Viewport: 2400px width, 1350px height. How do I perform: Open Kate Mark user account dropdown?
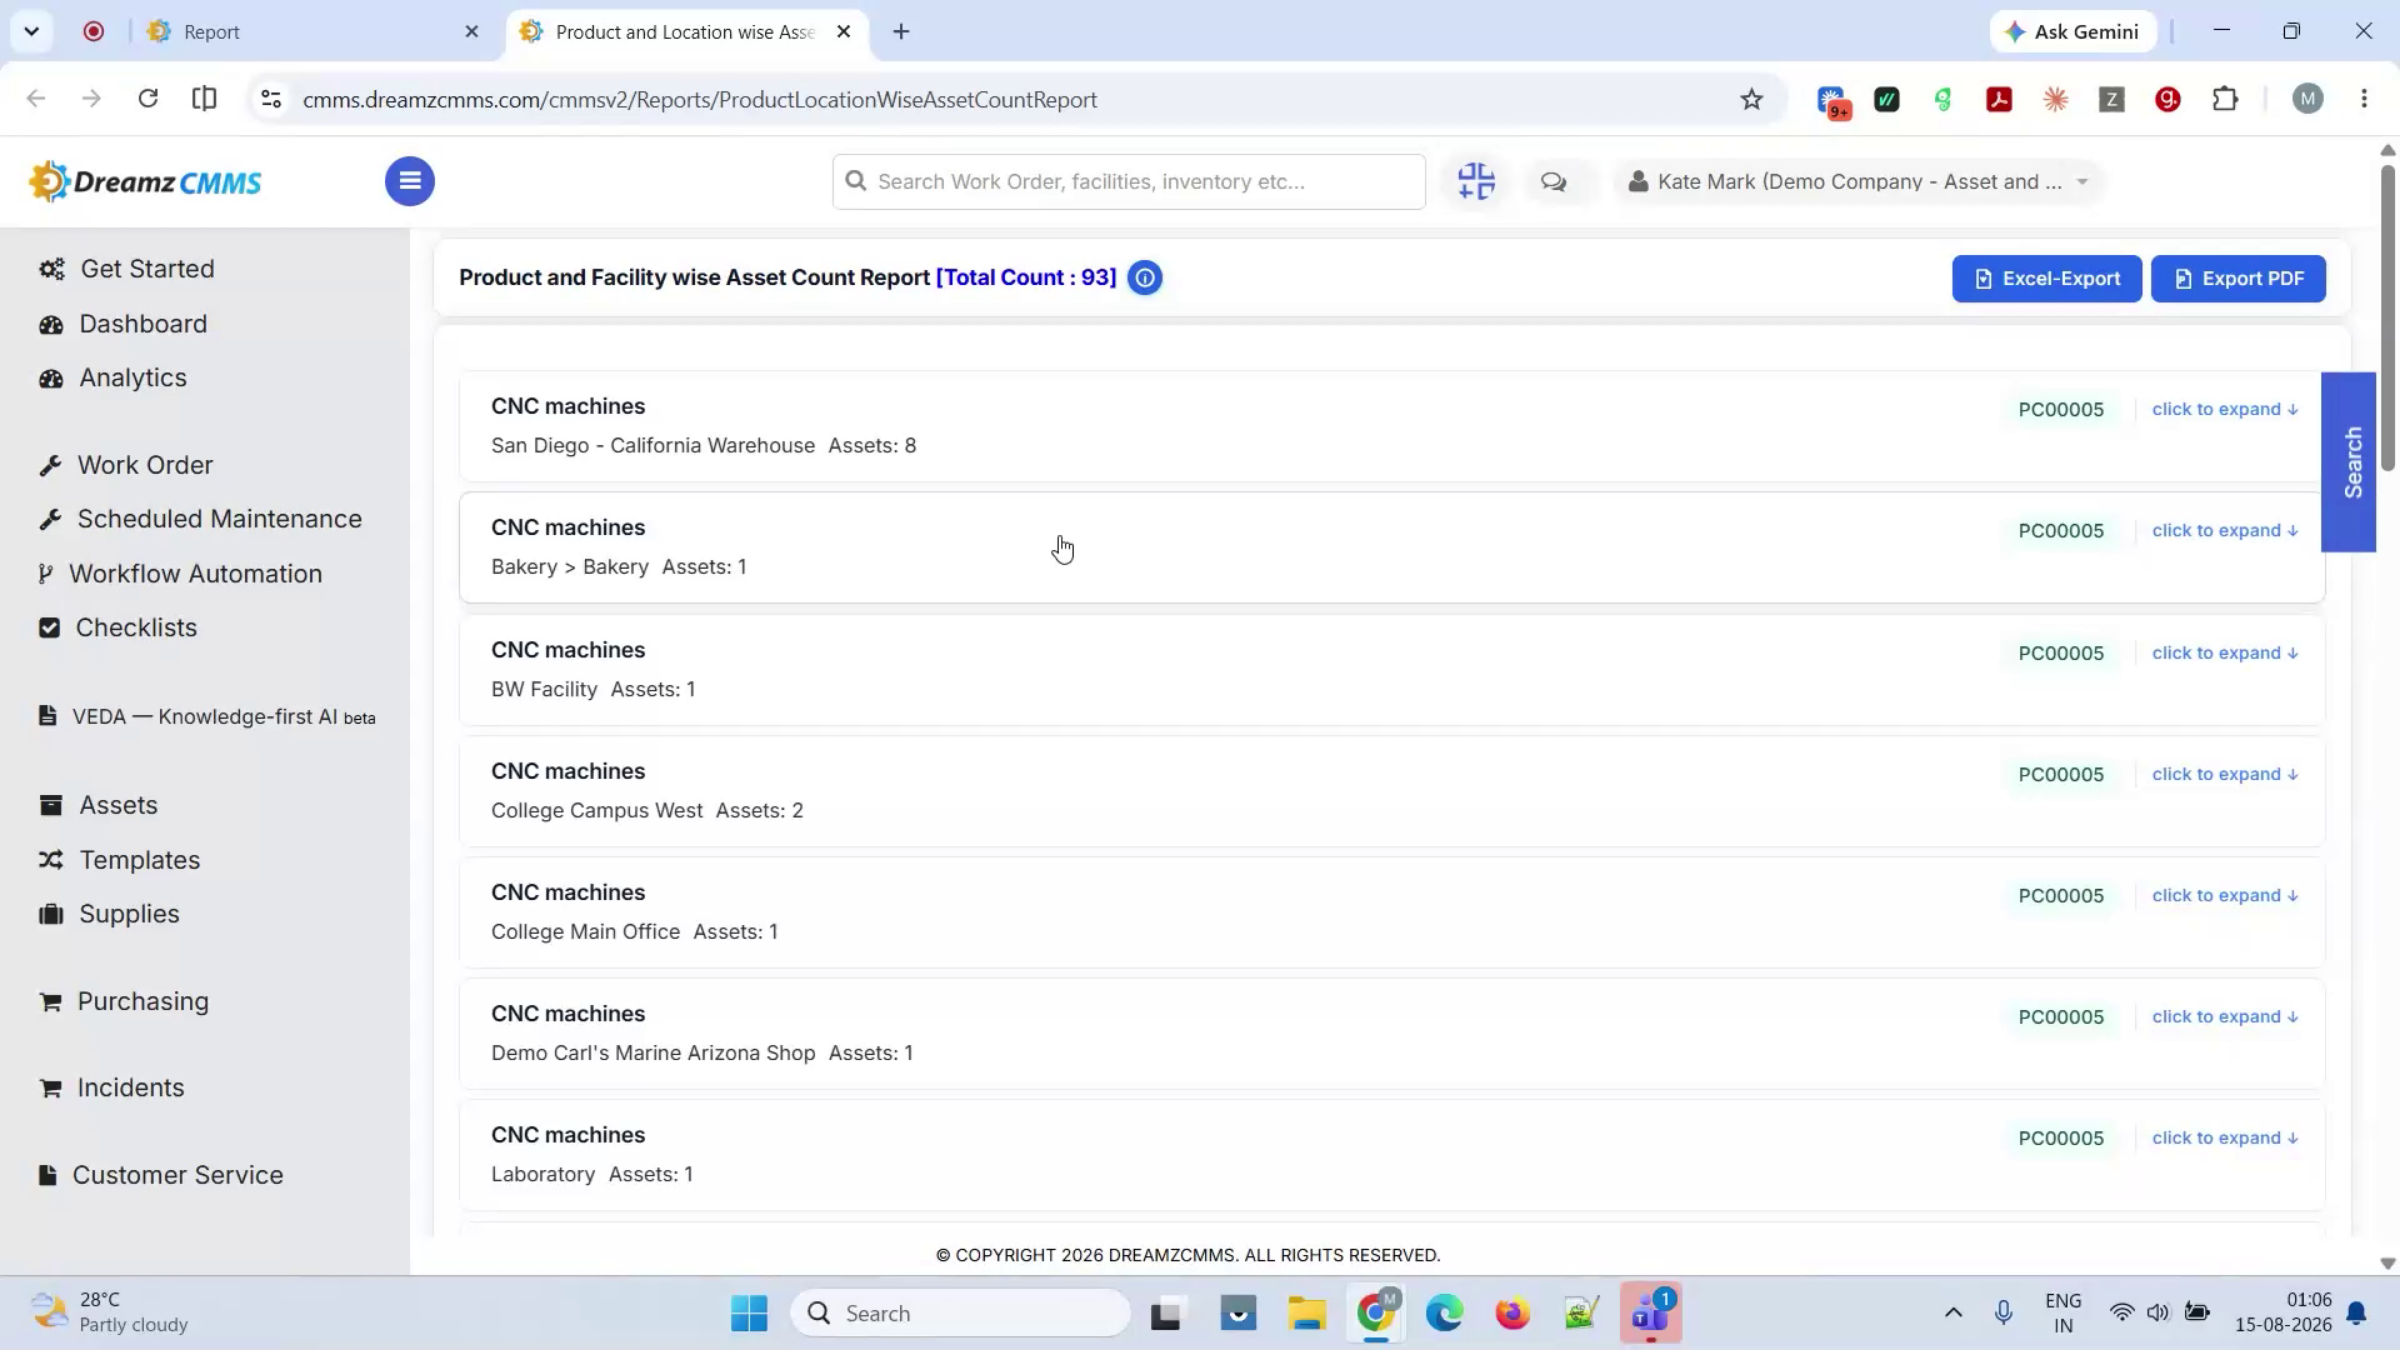pos(1858,181)
